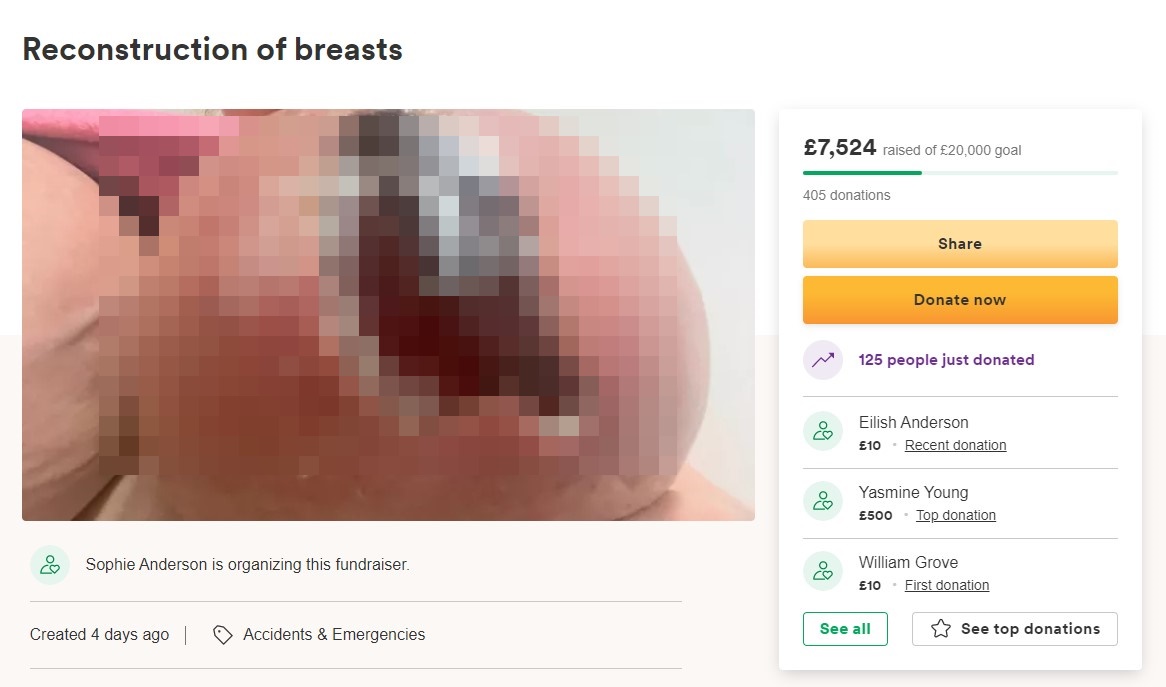The width and height of the screenshot is (1166, 687).
Task: Open the See all donations list
Action: pyautogui.click(x=845, y=629)
